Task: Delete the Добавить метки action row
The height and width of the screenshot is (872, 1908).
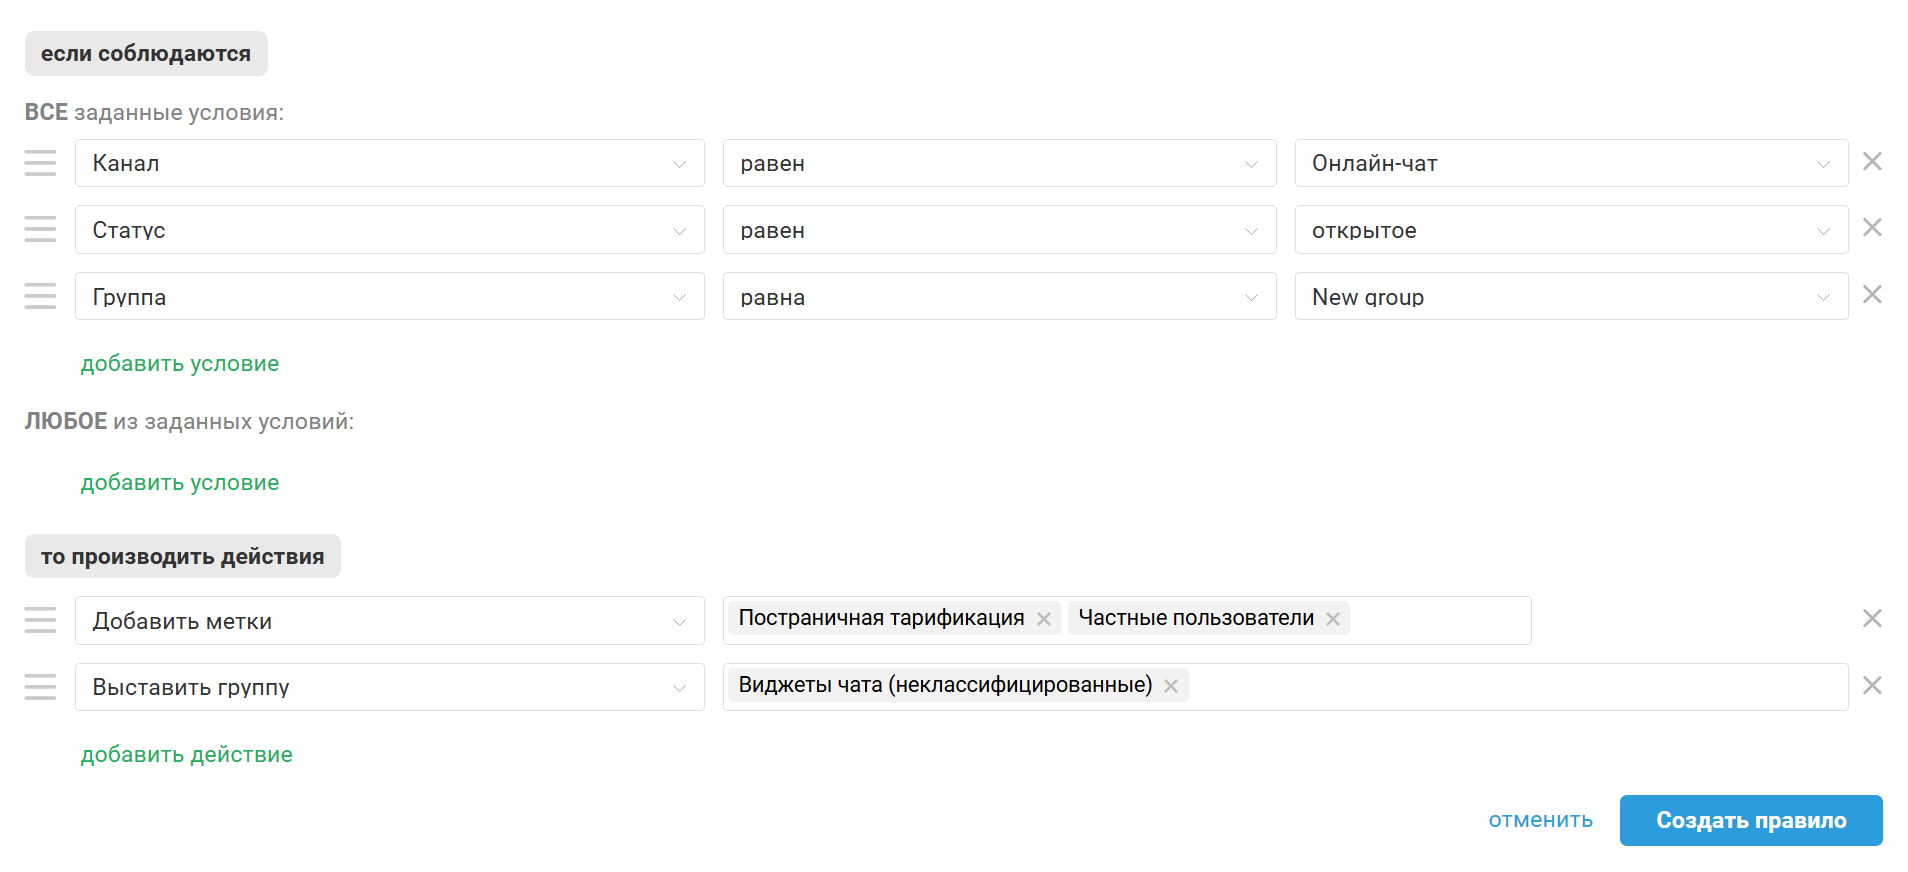Action: pyautogui.click(x=1872, y=618)
